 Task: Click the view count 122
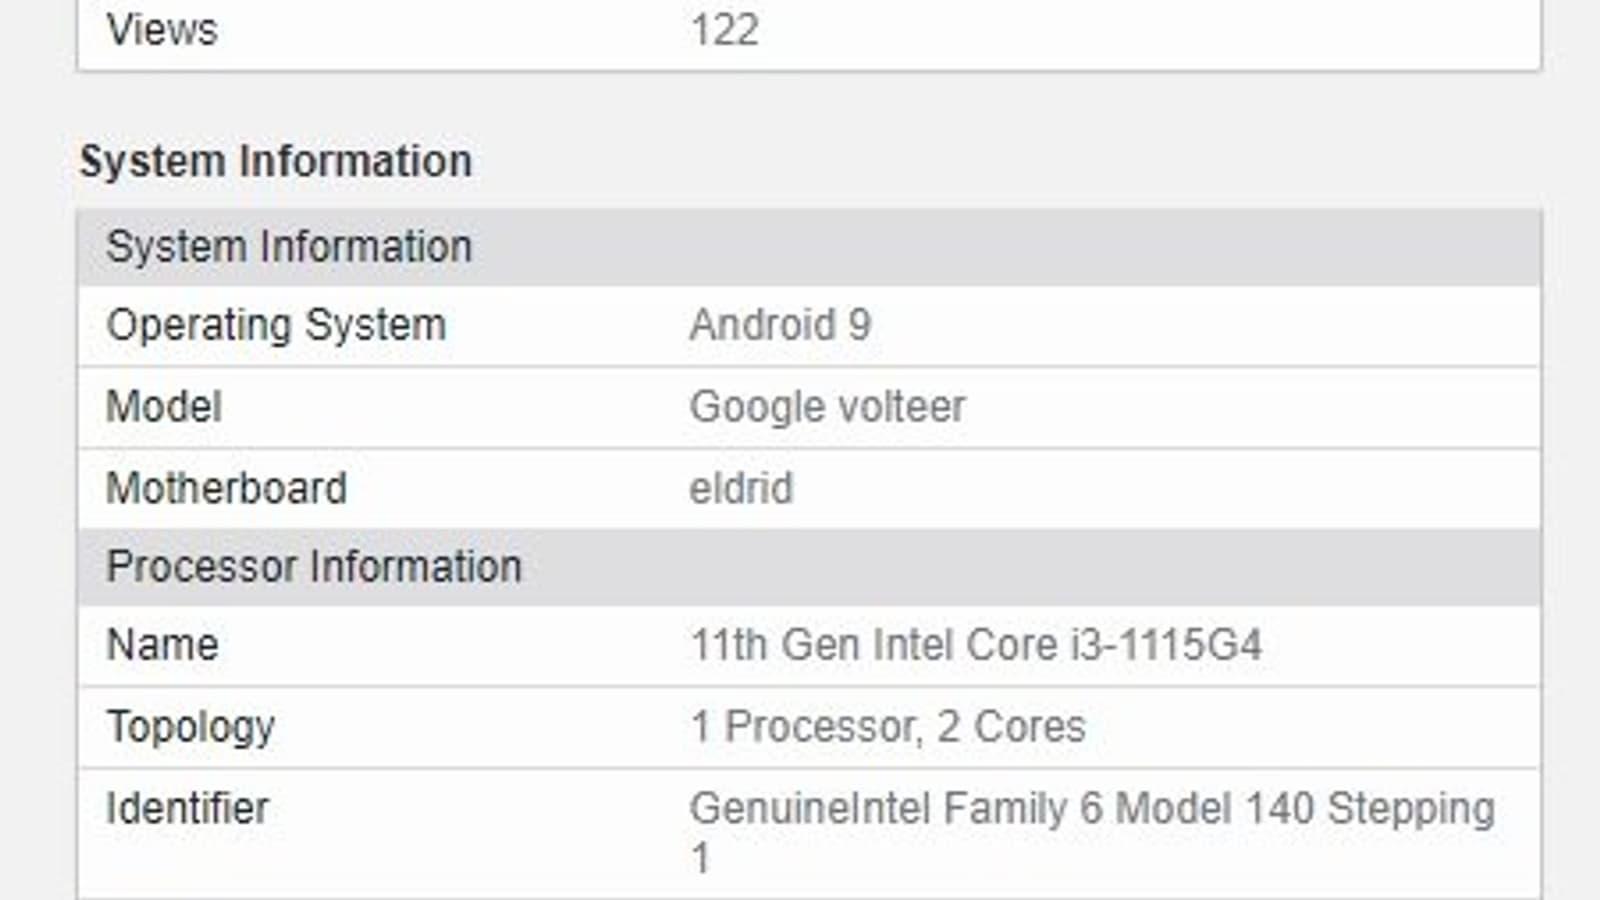[x=725, y=30]
